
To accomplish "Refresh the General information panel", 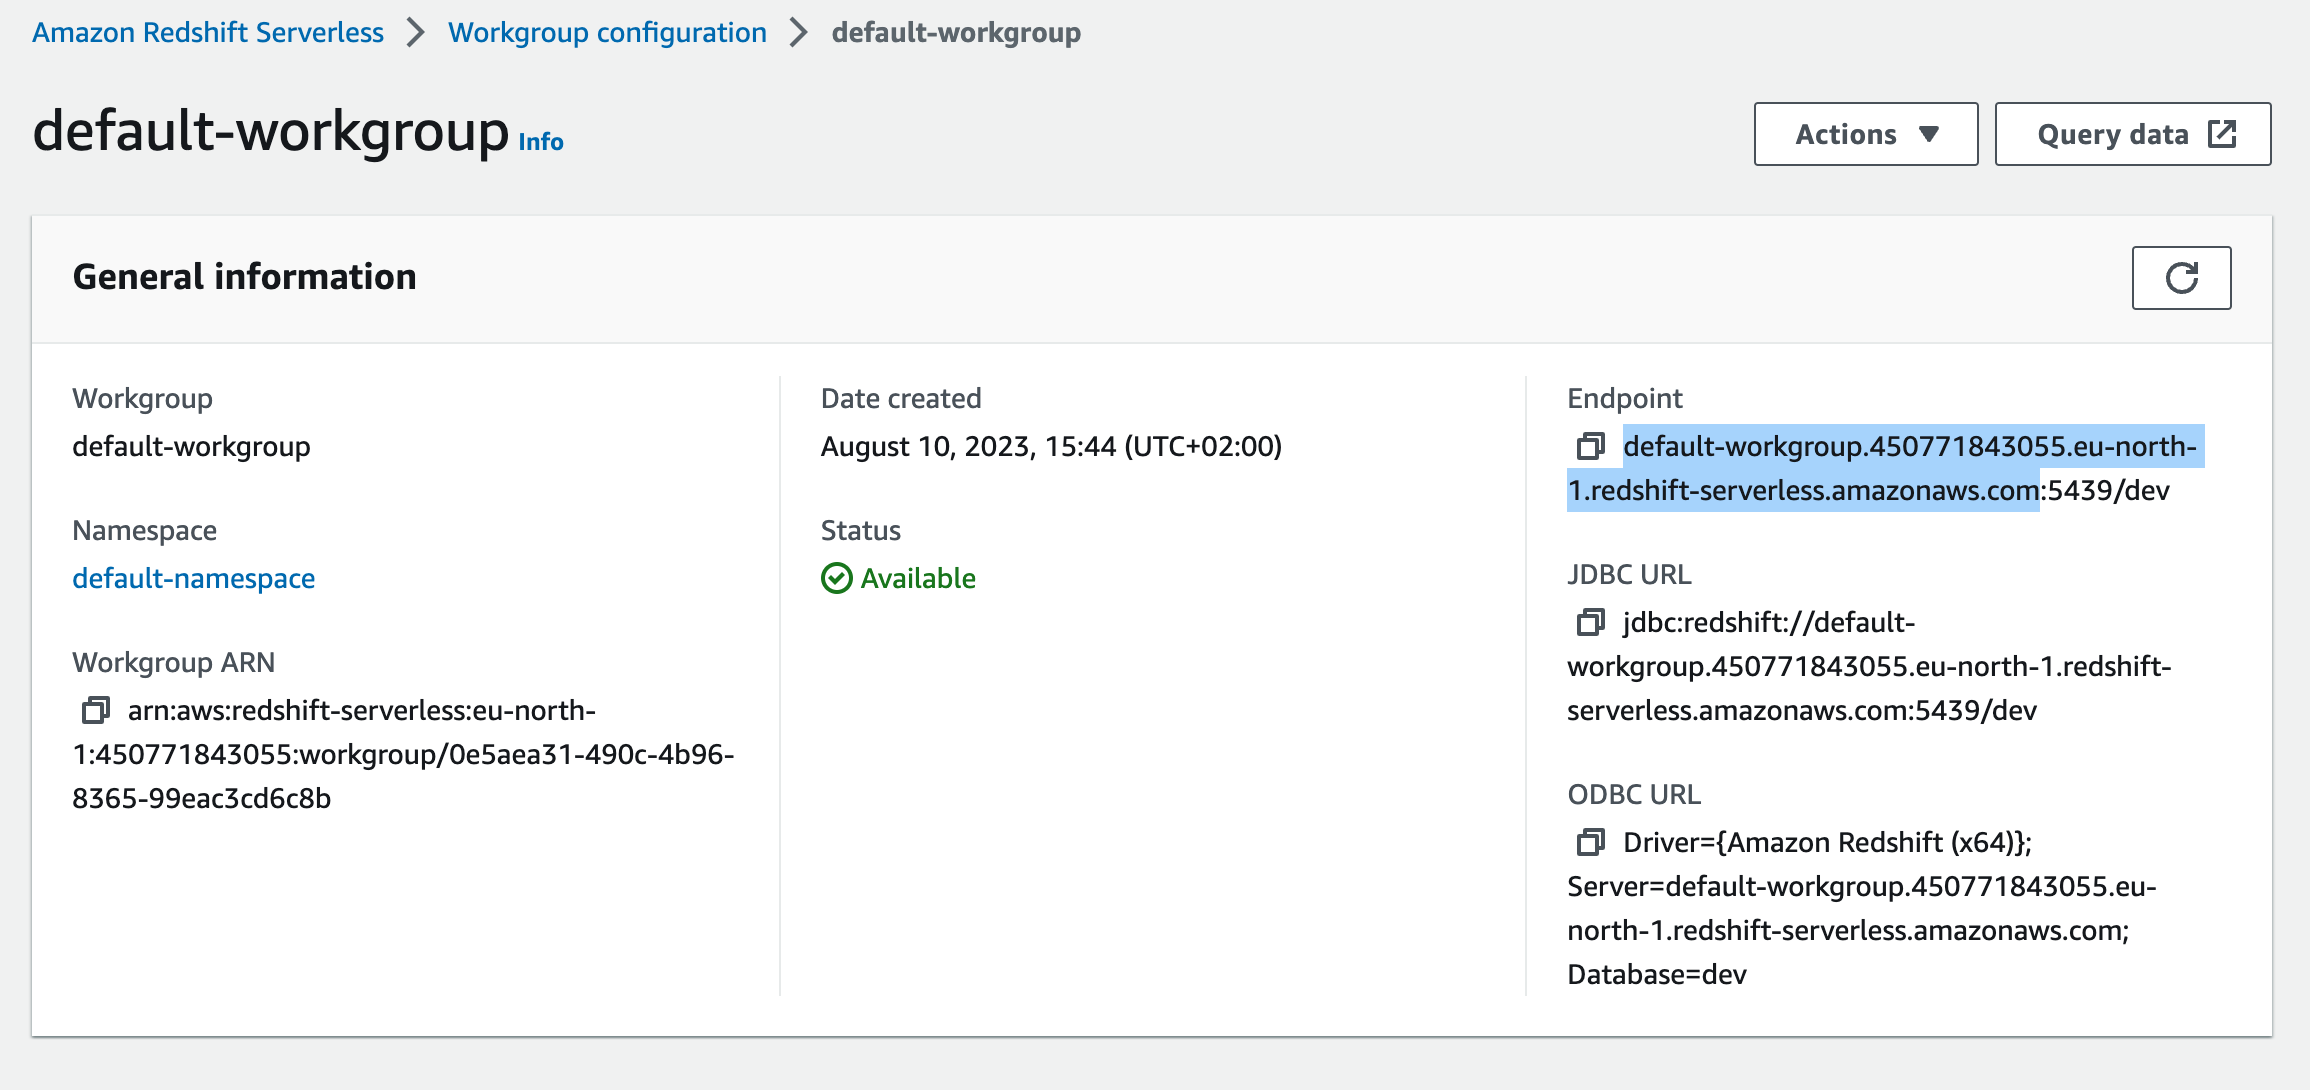I will (2181, 278).
